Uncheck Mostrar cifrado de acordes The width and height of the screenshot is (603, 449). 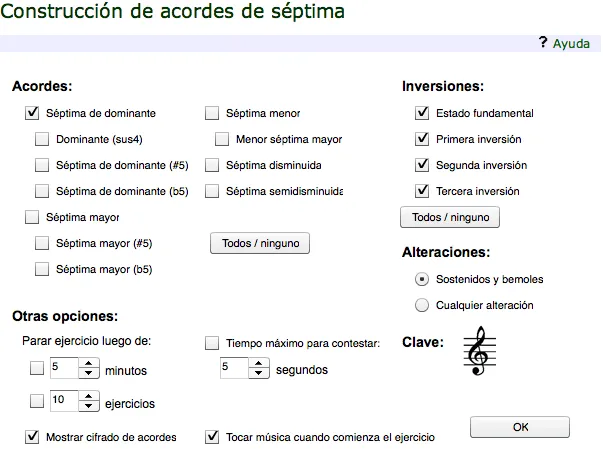[x=32, y=437]
